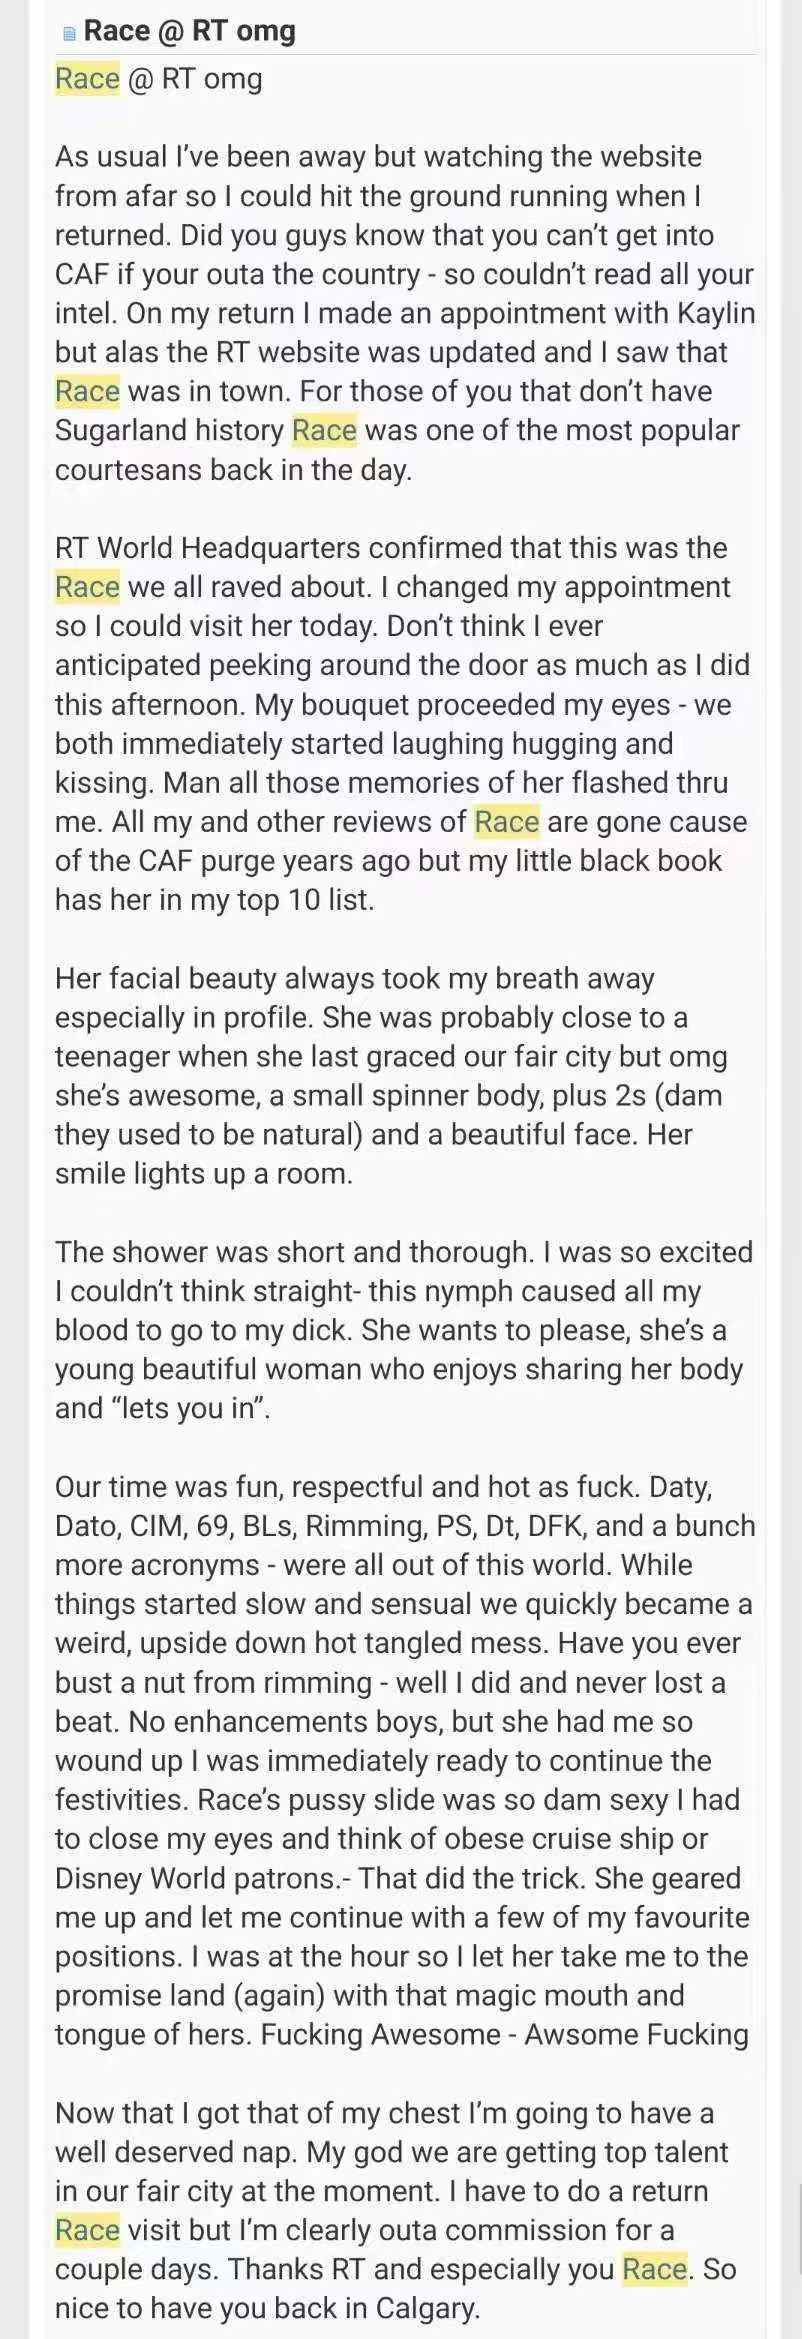
Task: Click highlighted "Race" after "other reviews of"
Action: pos(506,821)
